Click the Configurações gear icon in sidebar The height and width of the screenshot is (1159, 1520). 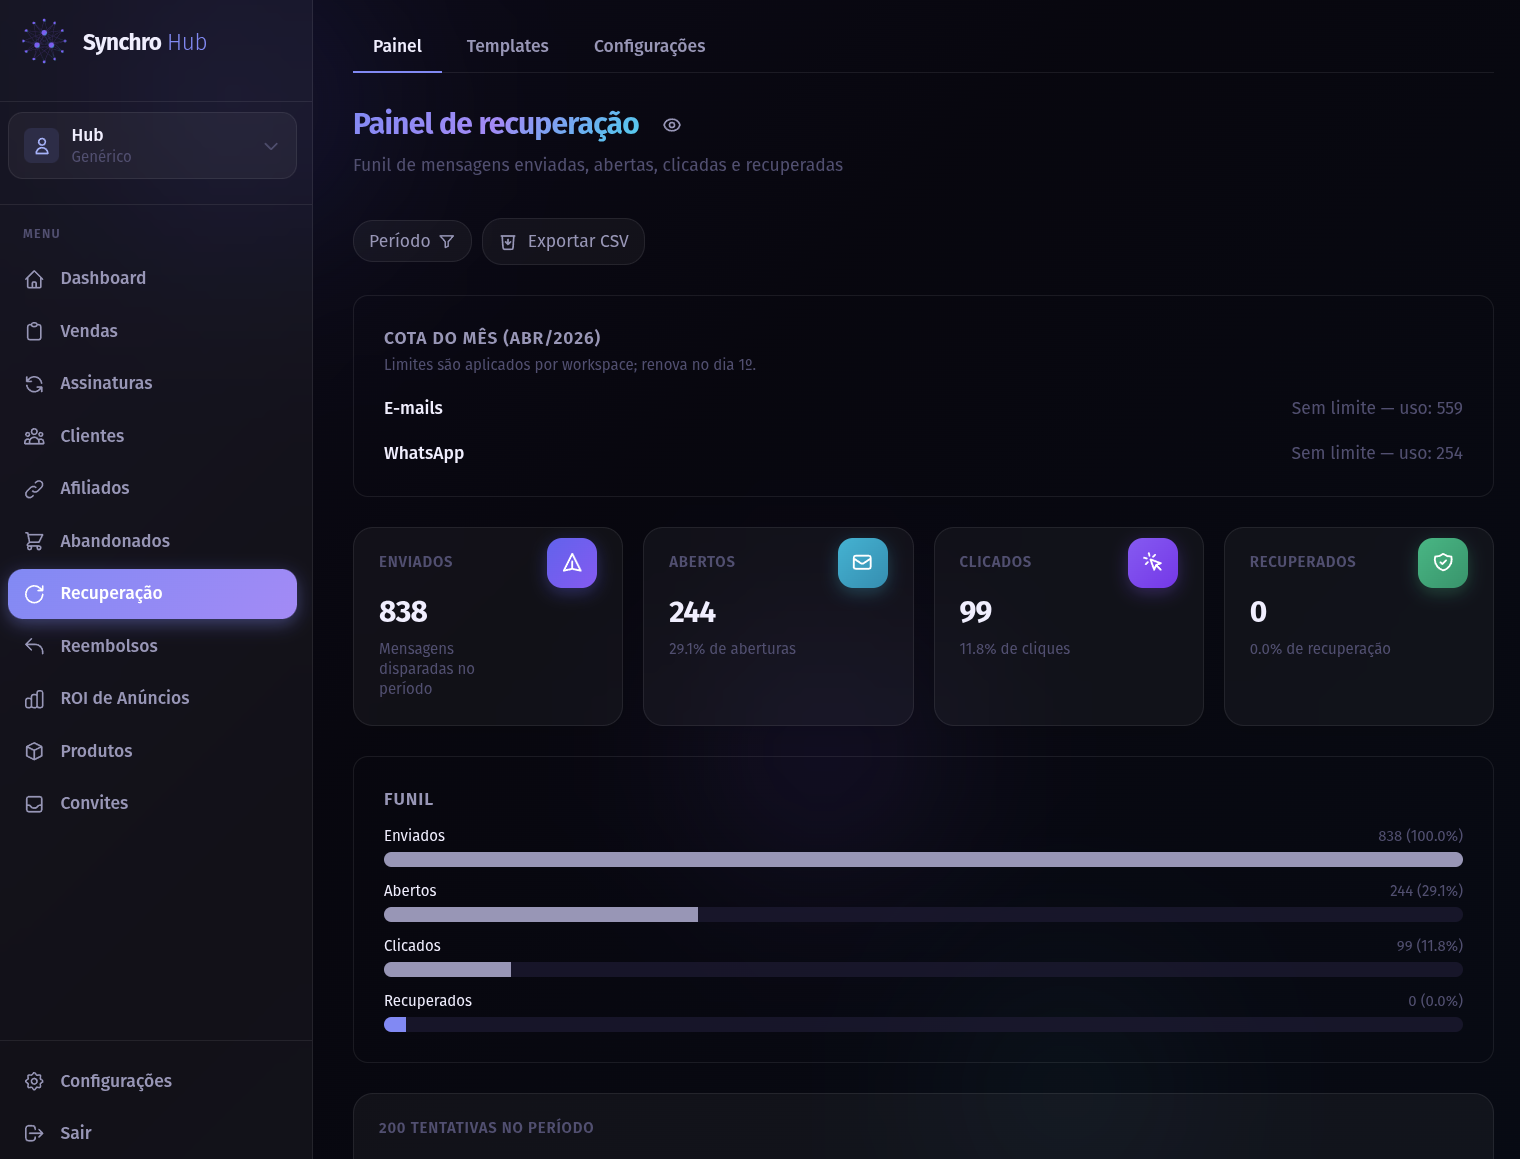pyautogui.click(x=34, y=1081)
